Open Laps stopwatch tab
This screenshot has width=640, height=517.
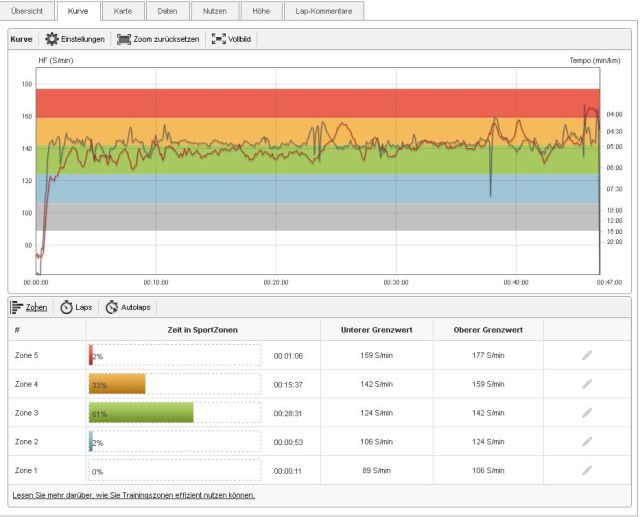66,307
